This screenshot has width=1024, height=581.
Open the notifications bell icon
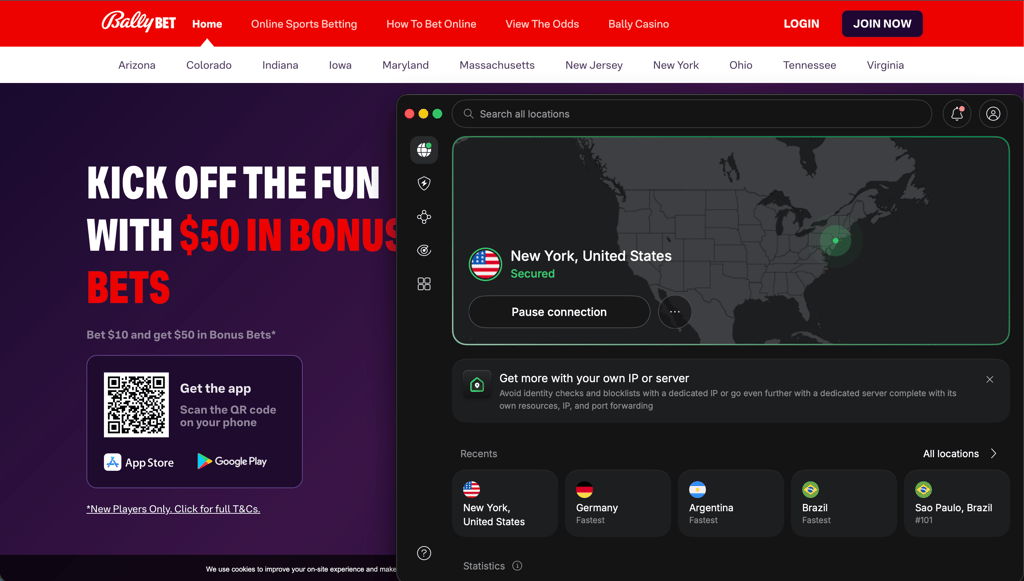click(957, 114)
